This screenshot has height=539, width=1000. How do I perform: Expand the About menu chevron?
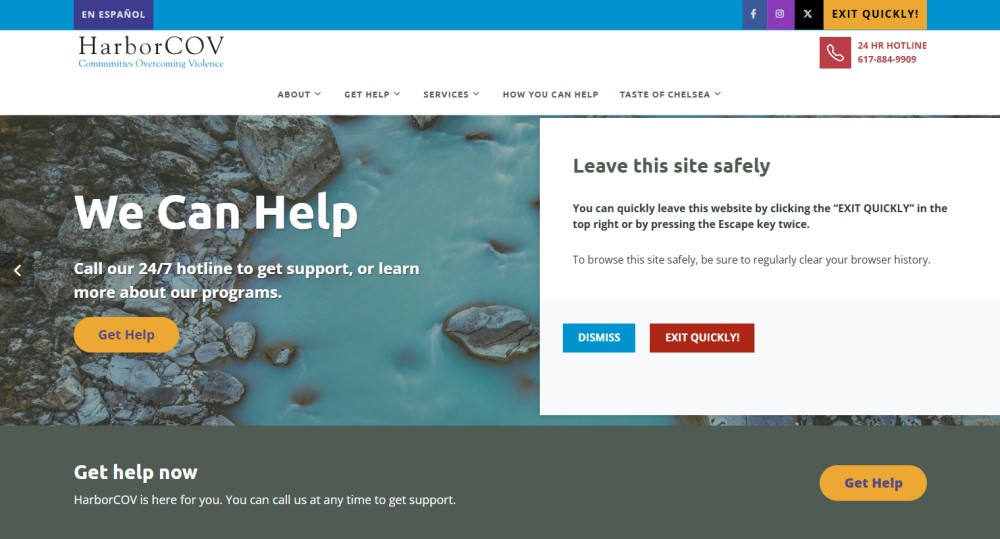tap(318, 94)
